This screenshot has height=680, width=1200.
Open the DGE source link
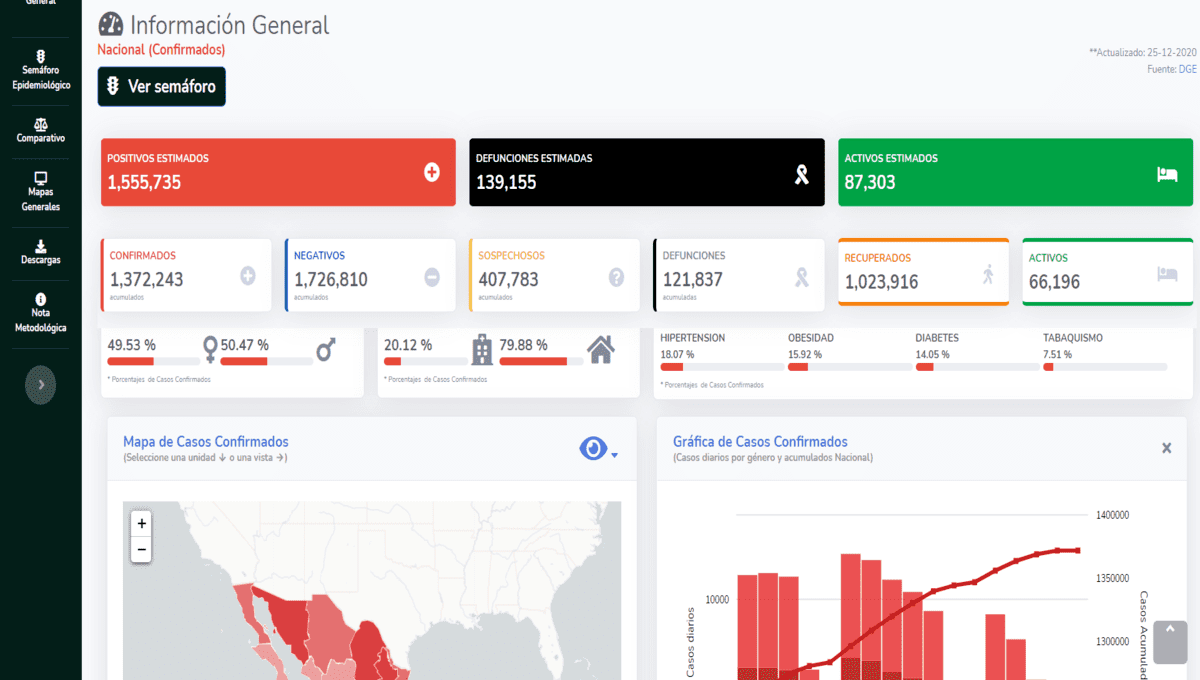pos(1187,69)
